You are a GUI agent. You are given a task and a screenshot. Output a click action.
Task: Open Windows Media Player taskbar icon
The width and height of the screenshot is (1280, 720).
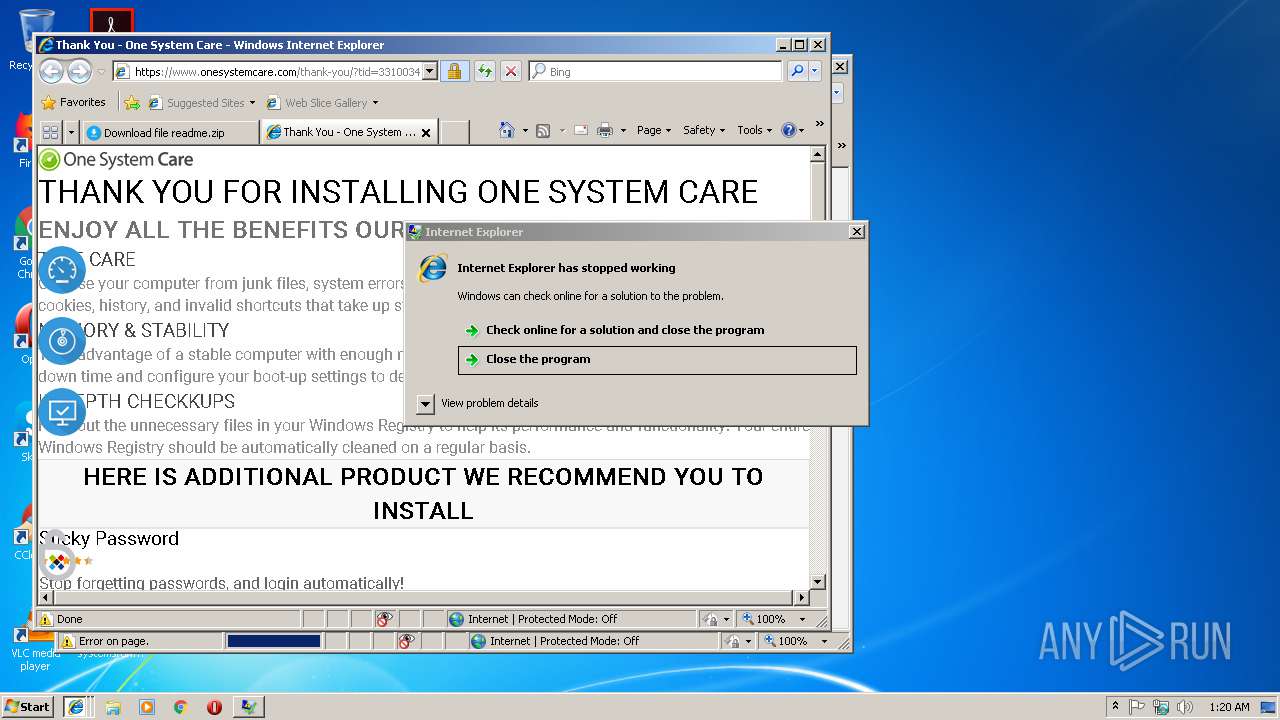pos(147,706)
